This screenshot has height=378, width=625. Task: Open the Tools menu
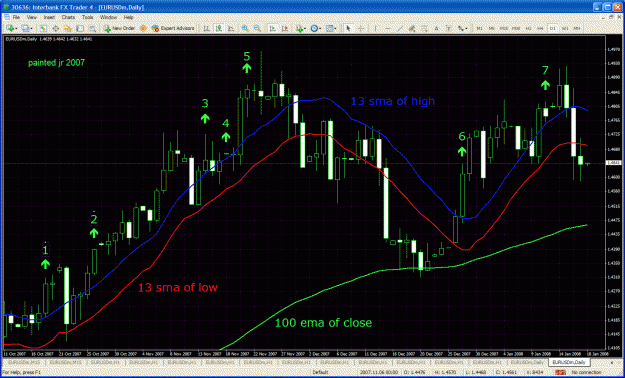pyautogui.click(x=87, y=18)
